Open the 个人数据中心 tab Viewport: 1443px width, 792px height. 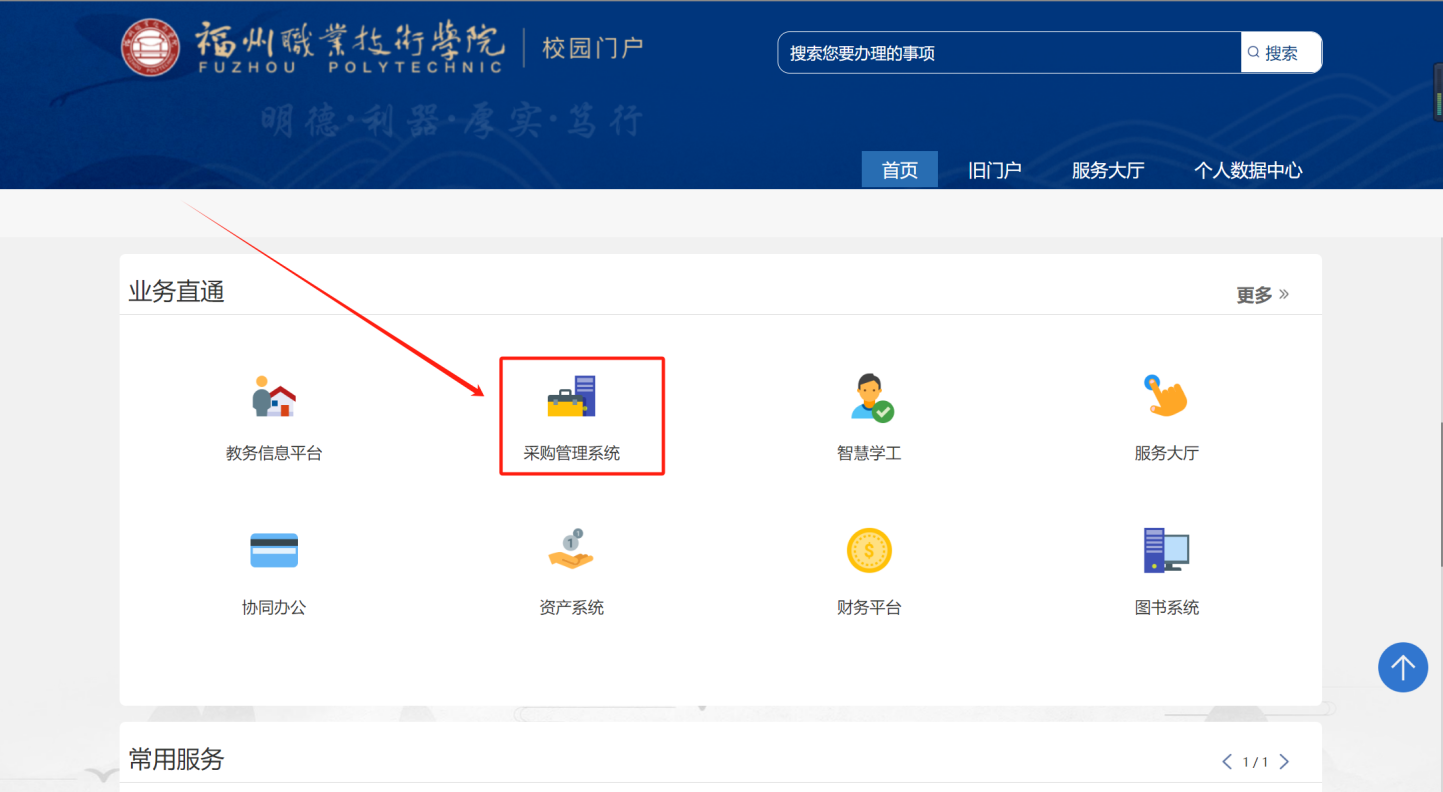click(1247, 170)
